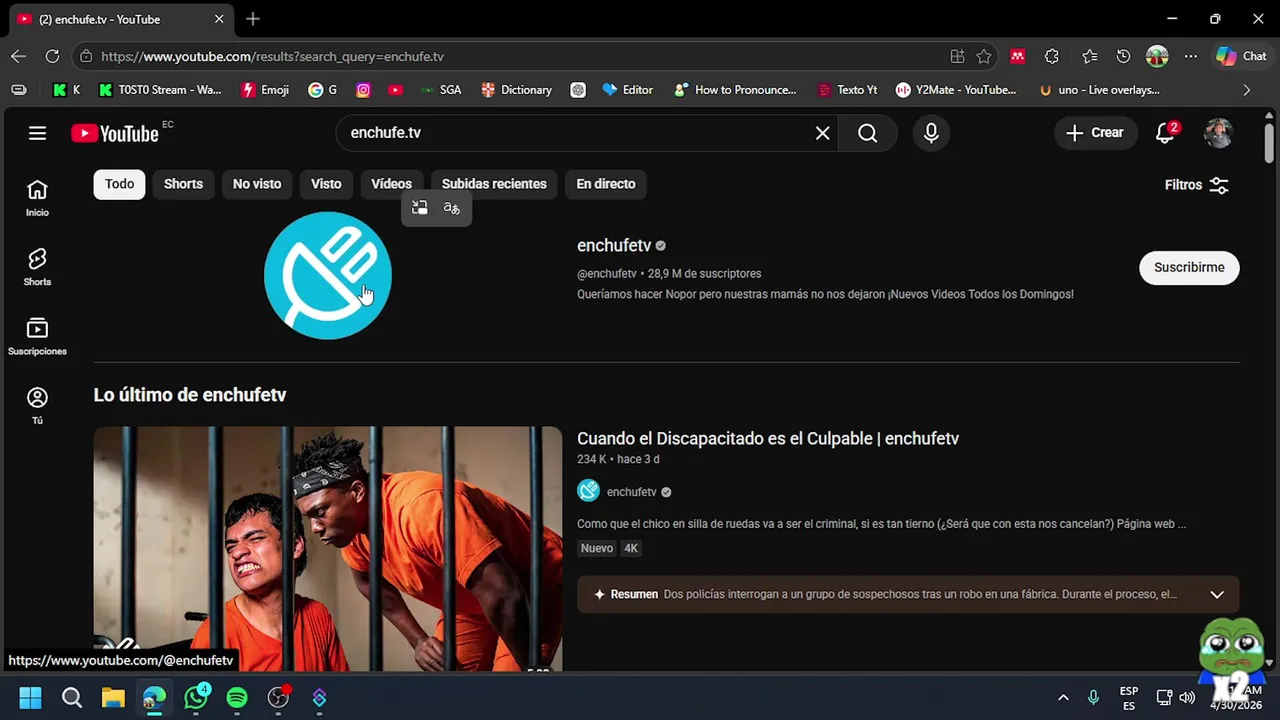This screenshot has width=1280, height=720.
Task: Open the browser extensions puzzle icon
Action: coord(1051,56)
